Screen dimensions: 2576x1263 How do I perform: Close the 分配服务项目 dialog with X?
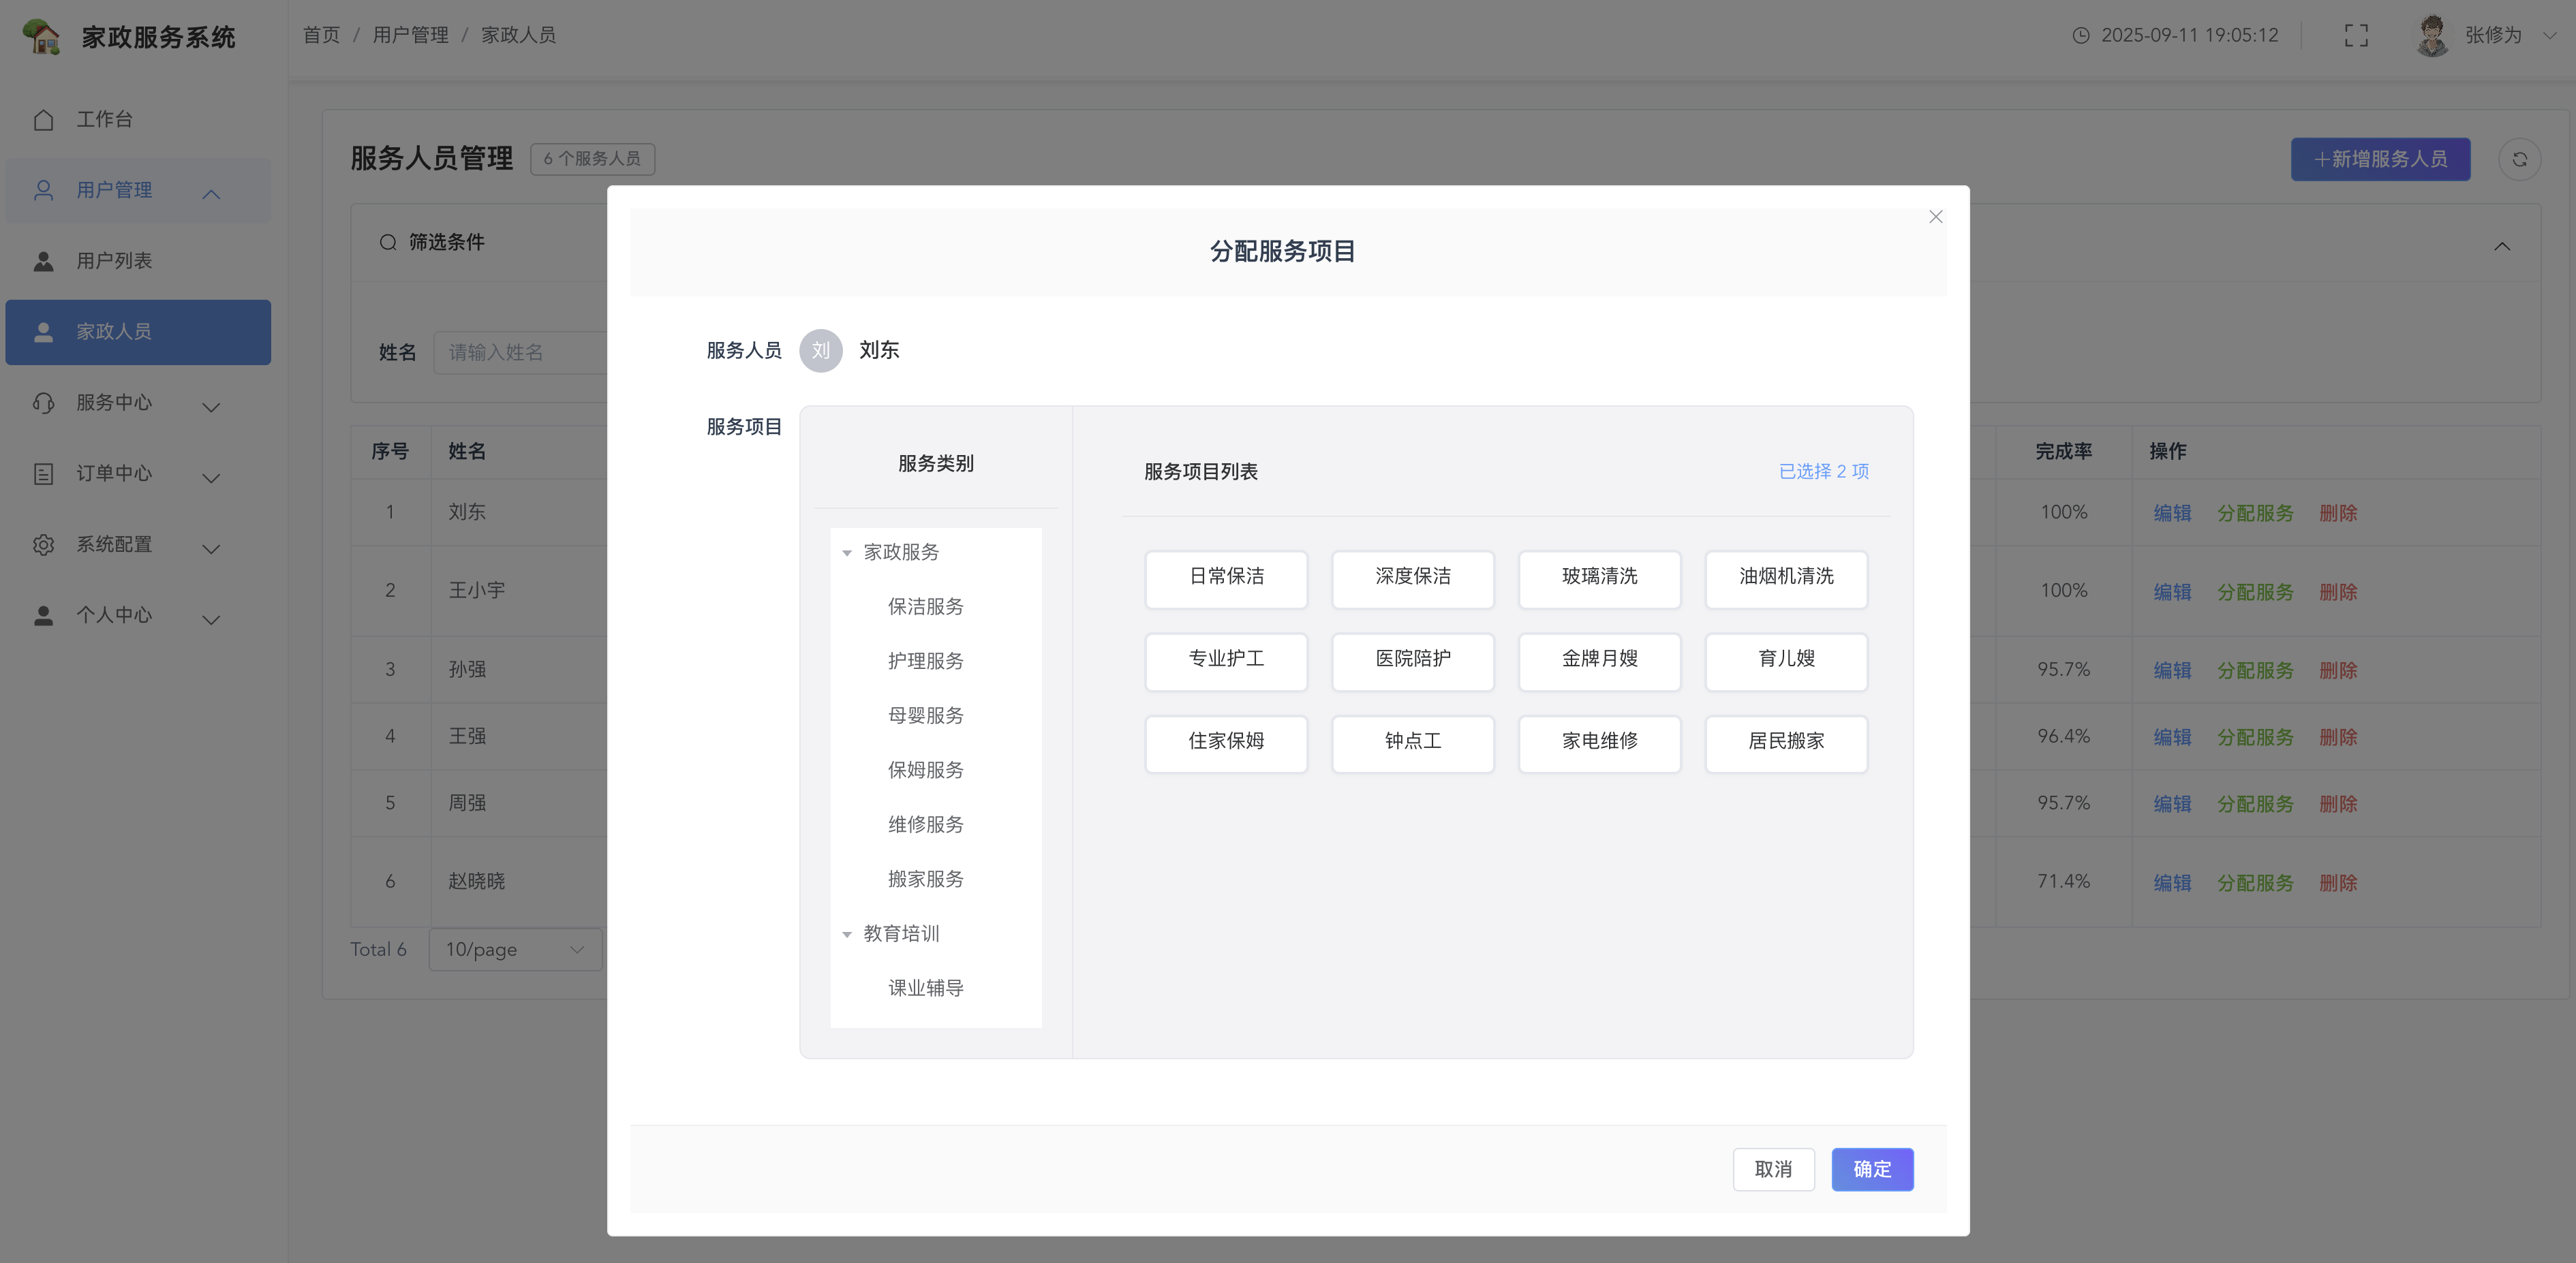[x=1935, y=217]
